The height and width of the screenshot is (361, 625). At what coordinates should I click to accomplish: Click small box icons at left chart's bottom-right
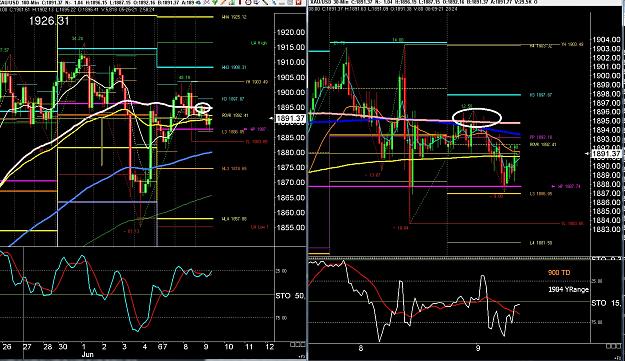297,345
